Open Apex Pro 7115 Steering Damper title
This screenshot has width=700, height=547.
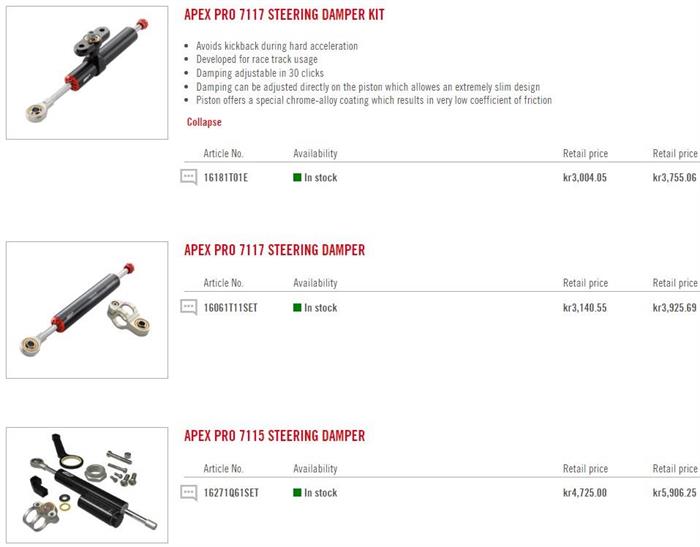275,435
